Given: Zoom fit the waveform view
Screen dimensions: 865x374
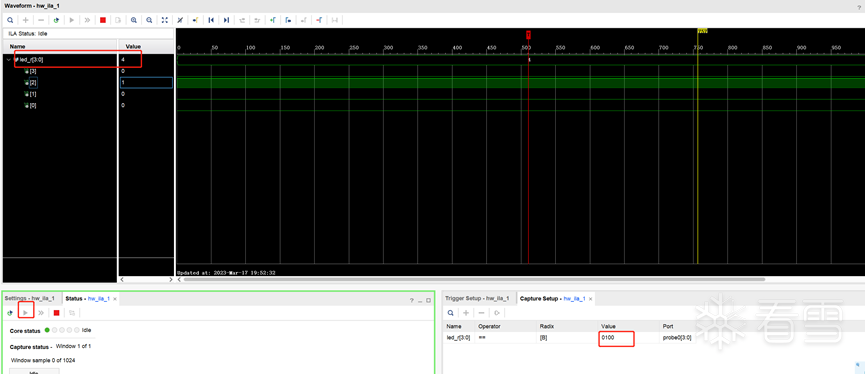Looking at the screenshot, I should click(x=164, y=20).
